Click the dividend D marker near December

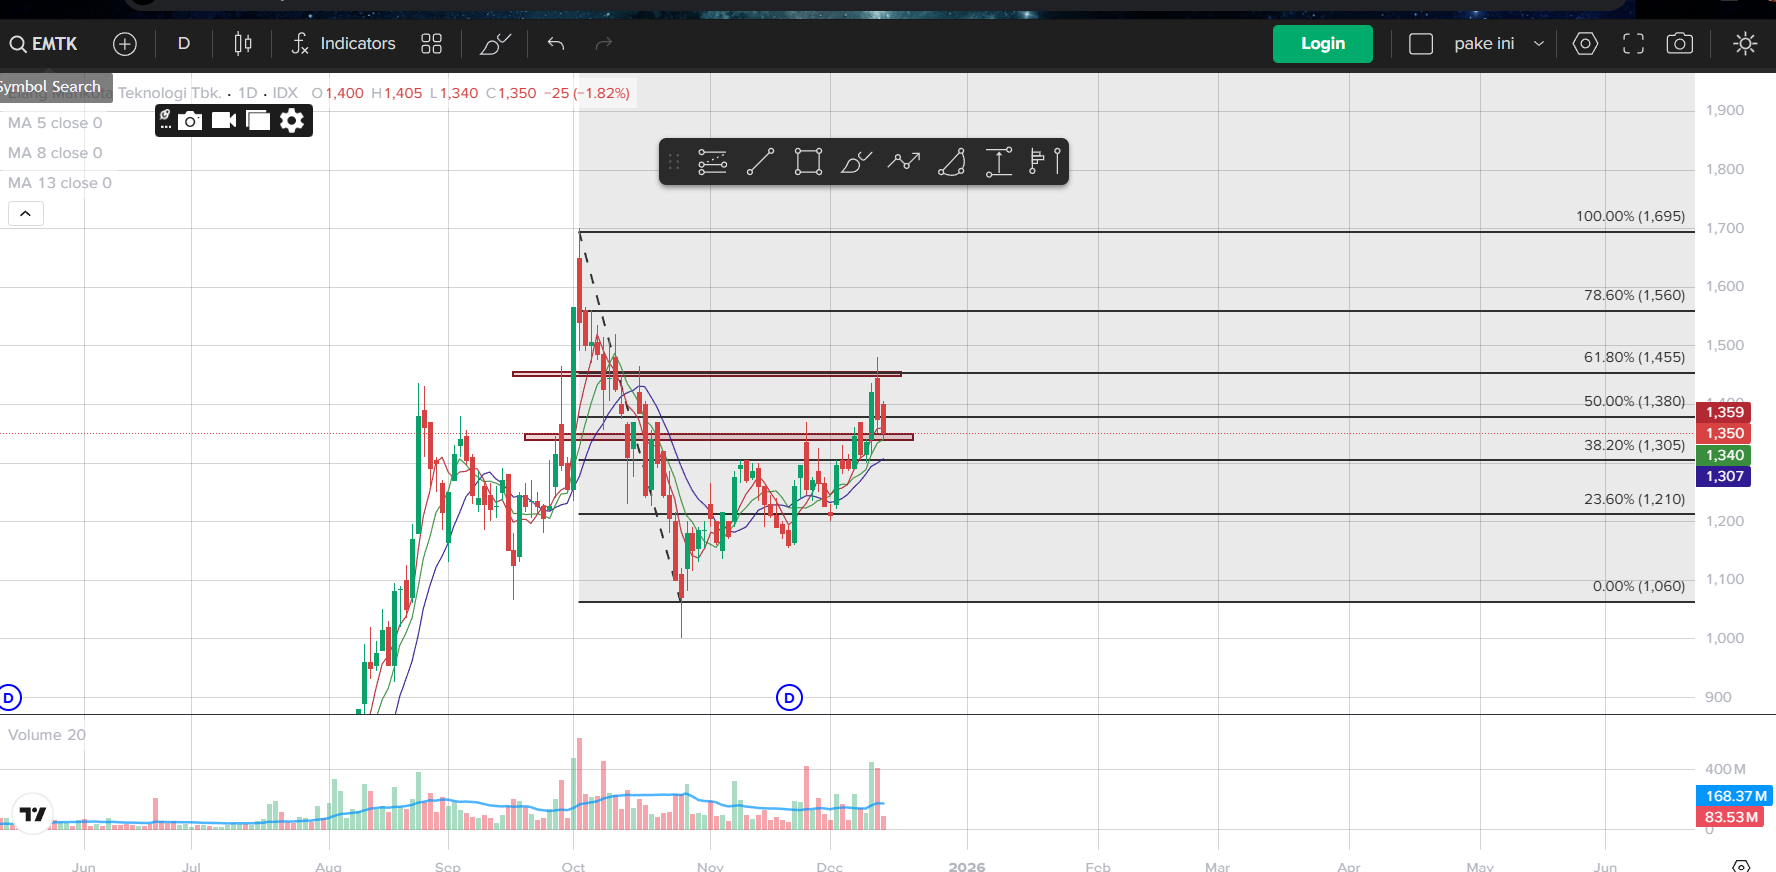pyautogui.click(x=789, y=698)
